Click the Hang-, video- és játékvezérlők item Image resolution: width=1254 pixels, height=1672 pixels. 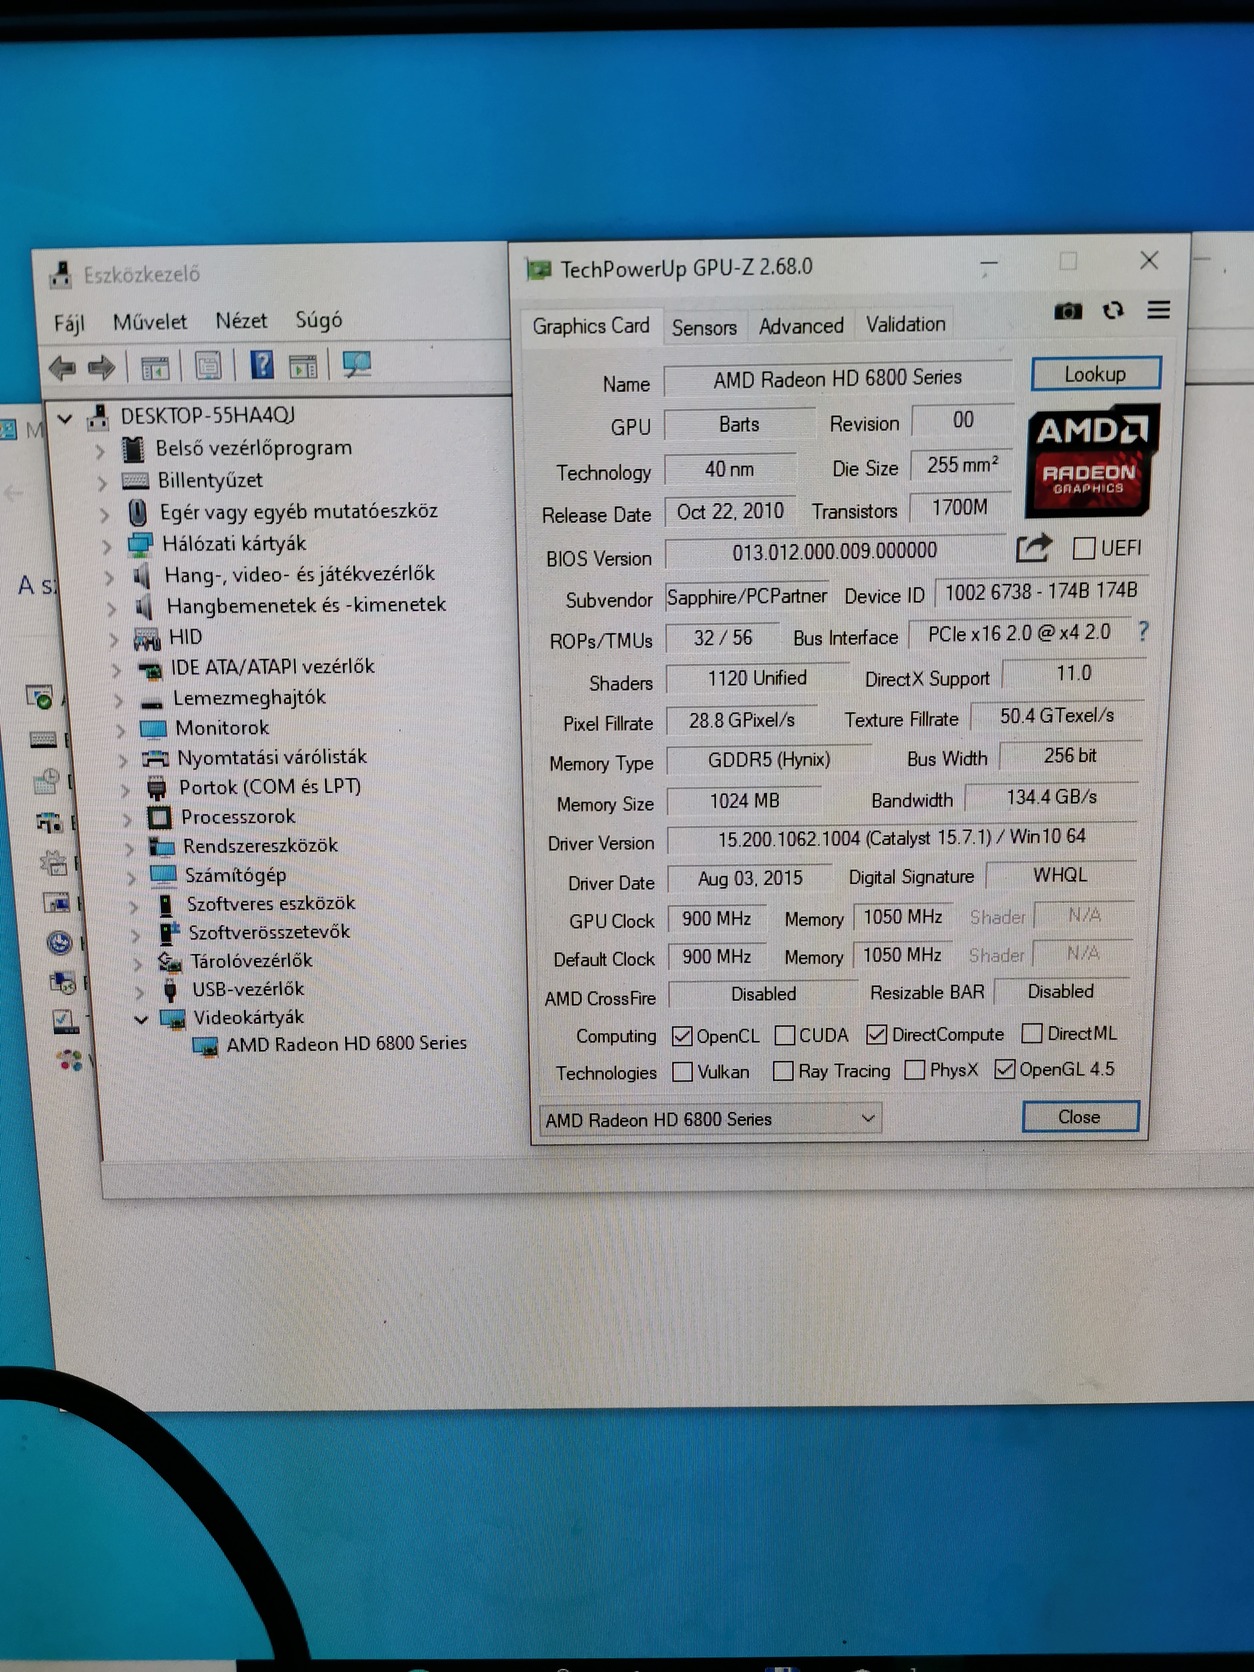300,574
